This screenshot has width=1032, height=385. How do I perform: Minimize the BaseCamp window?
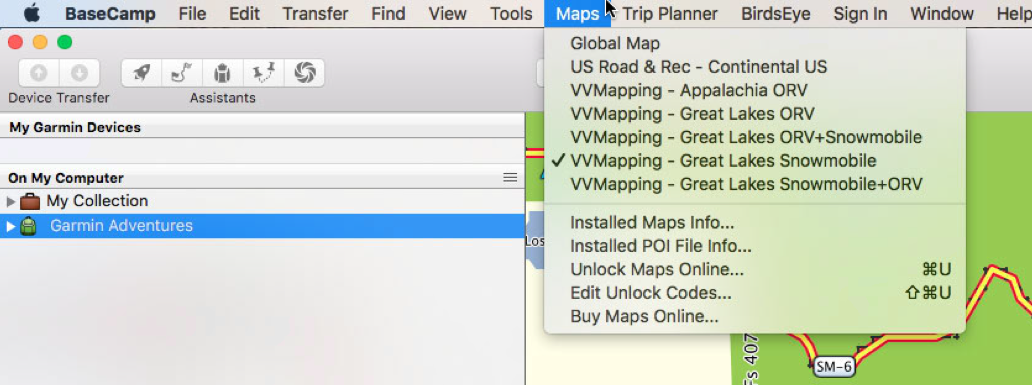point(39,43)
